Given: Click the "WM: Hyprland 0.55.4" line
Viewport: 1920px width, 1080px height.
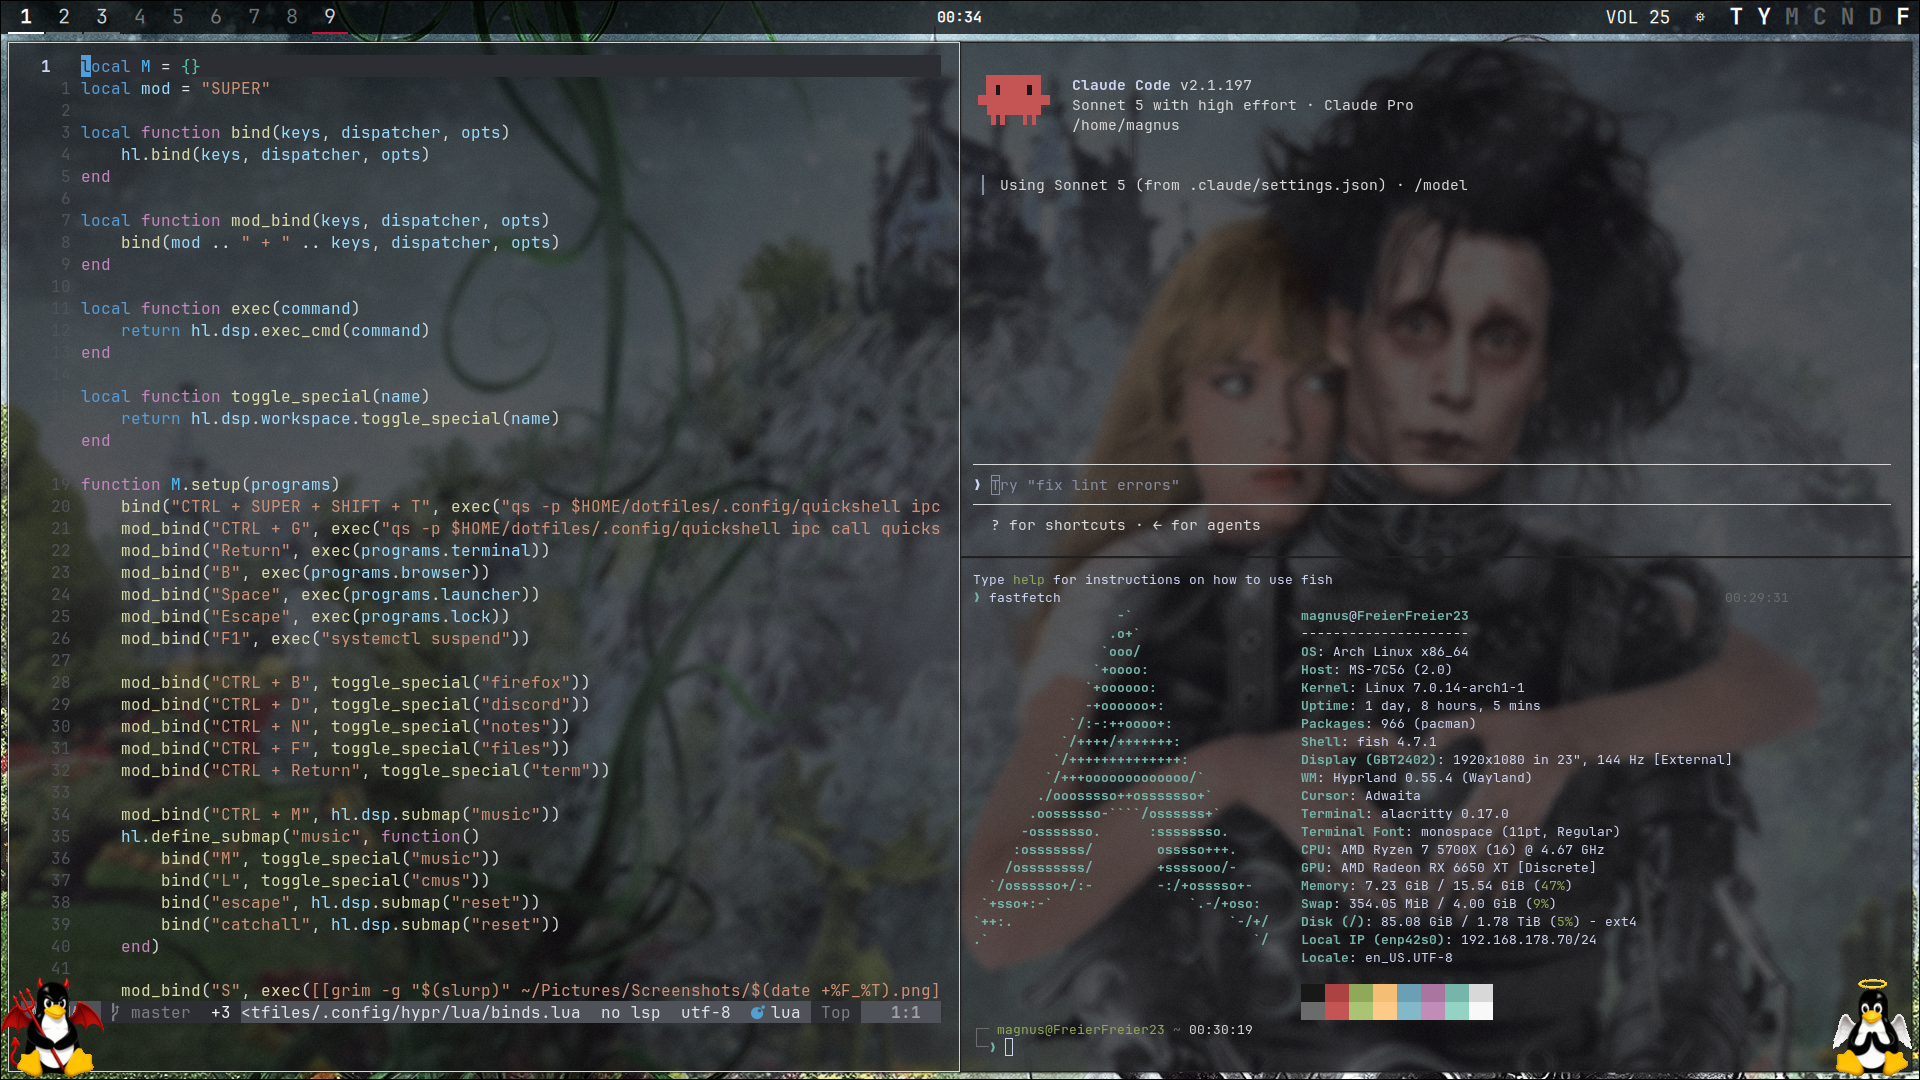Looking at the screenshot, I should tap(1416, 778).
